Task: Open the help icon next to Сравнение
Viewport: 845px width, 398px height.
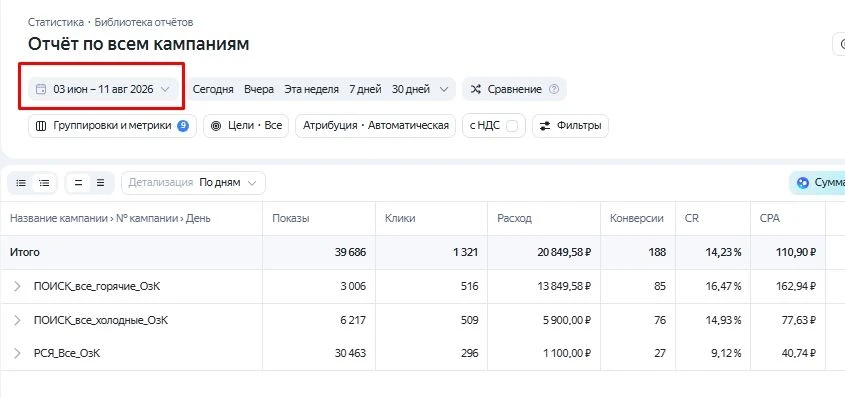Action: point(554,89)
